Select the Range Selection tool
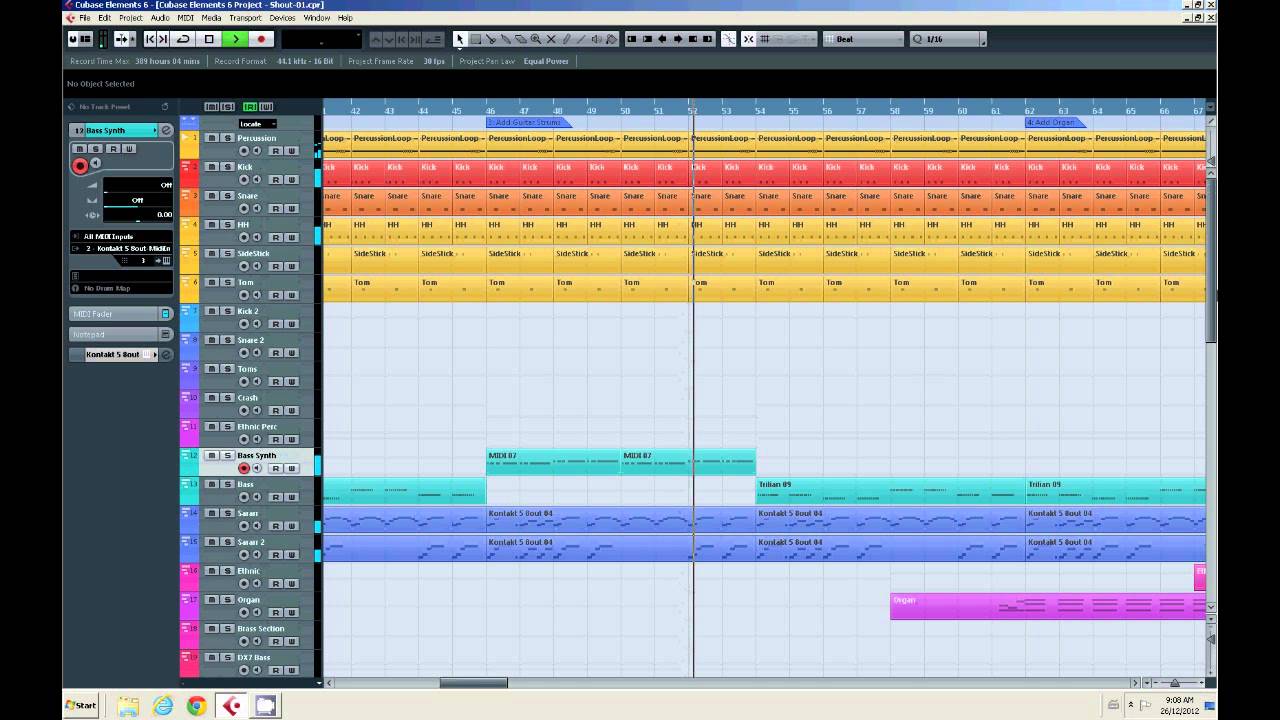The width and height of the screenshot is (1280, 720). [476, 39]
